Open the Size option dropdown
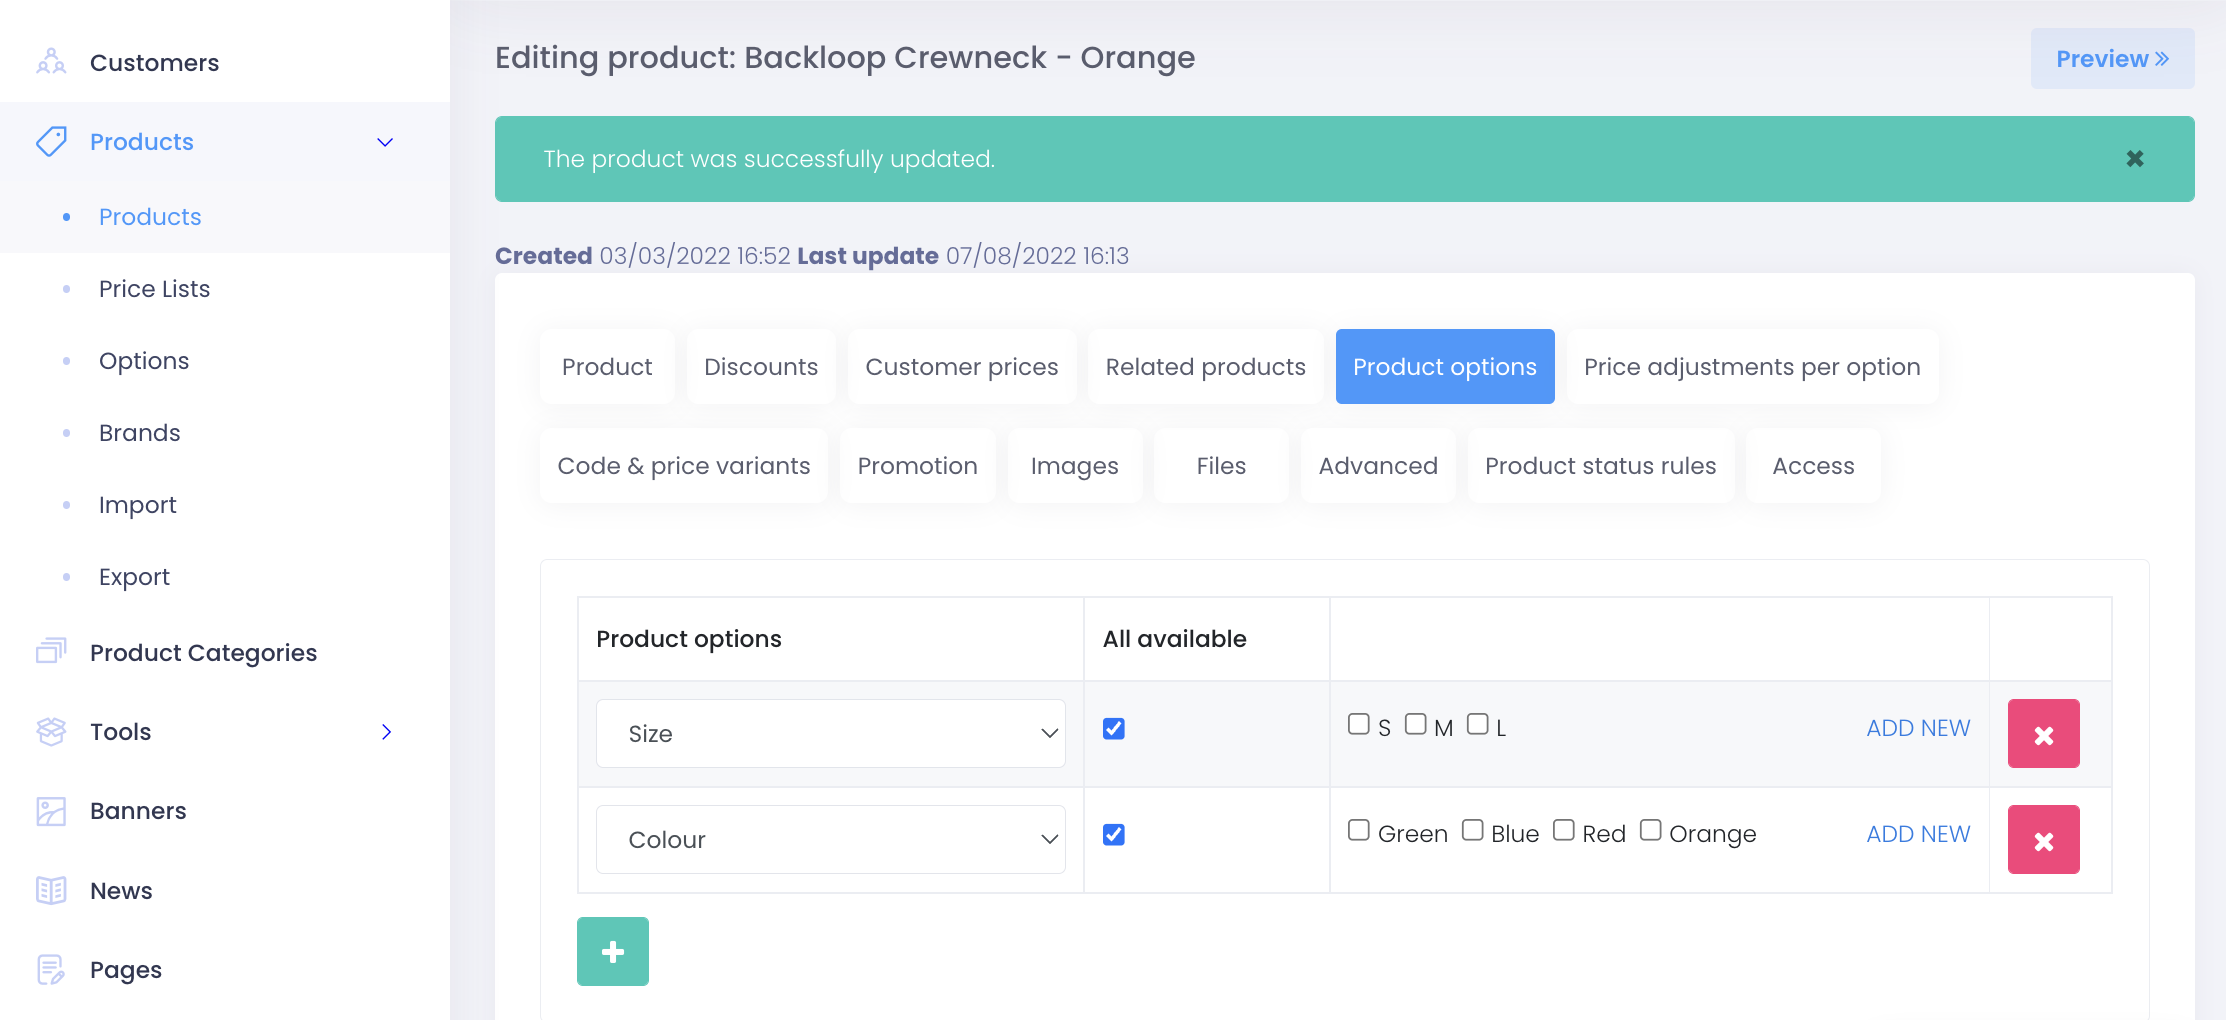Image resolution: width=2226 pixels, height=1020 pixels. [830, 733]
